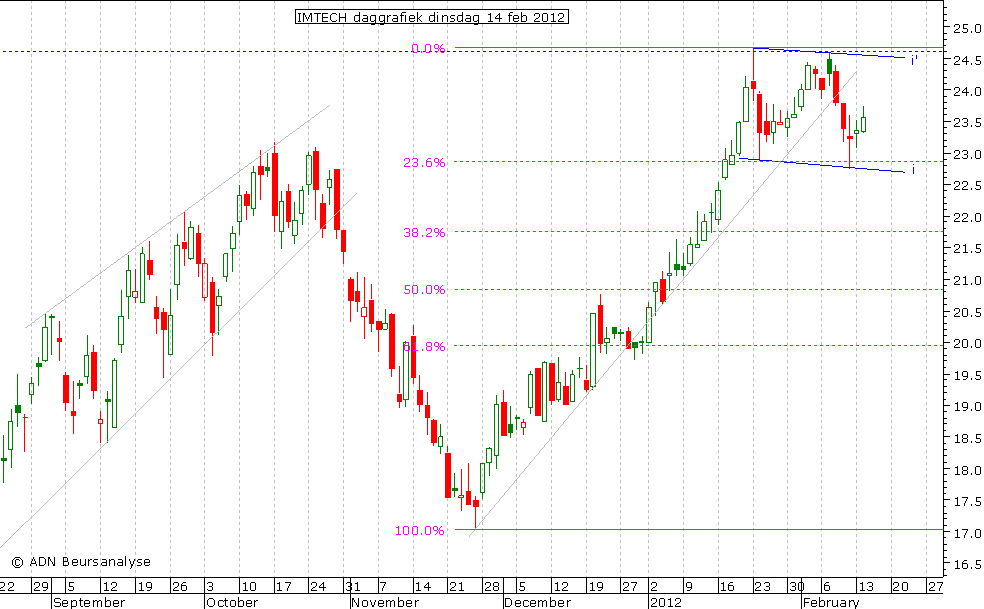This screenshot has width=984, height=609.
Task: Click the 17.0 price axis label
Action: pos(967,534)
